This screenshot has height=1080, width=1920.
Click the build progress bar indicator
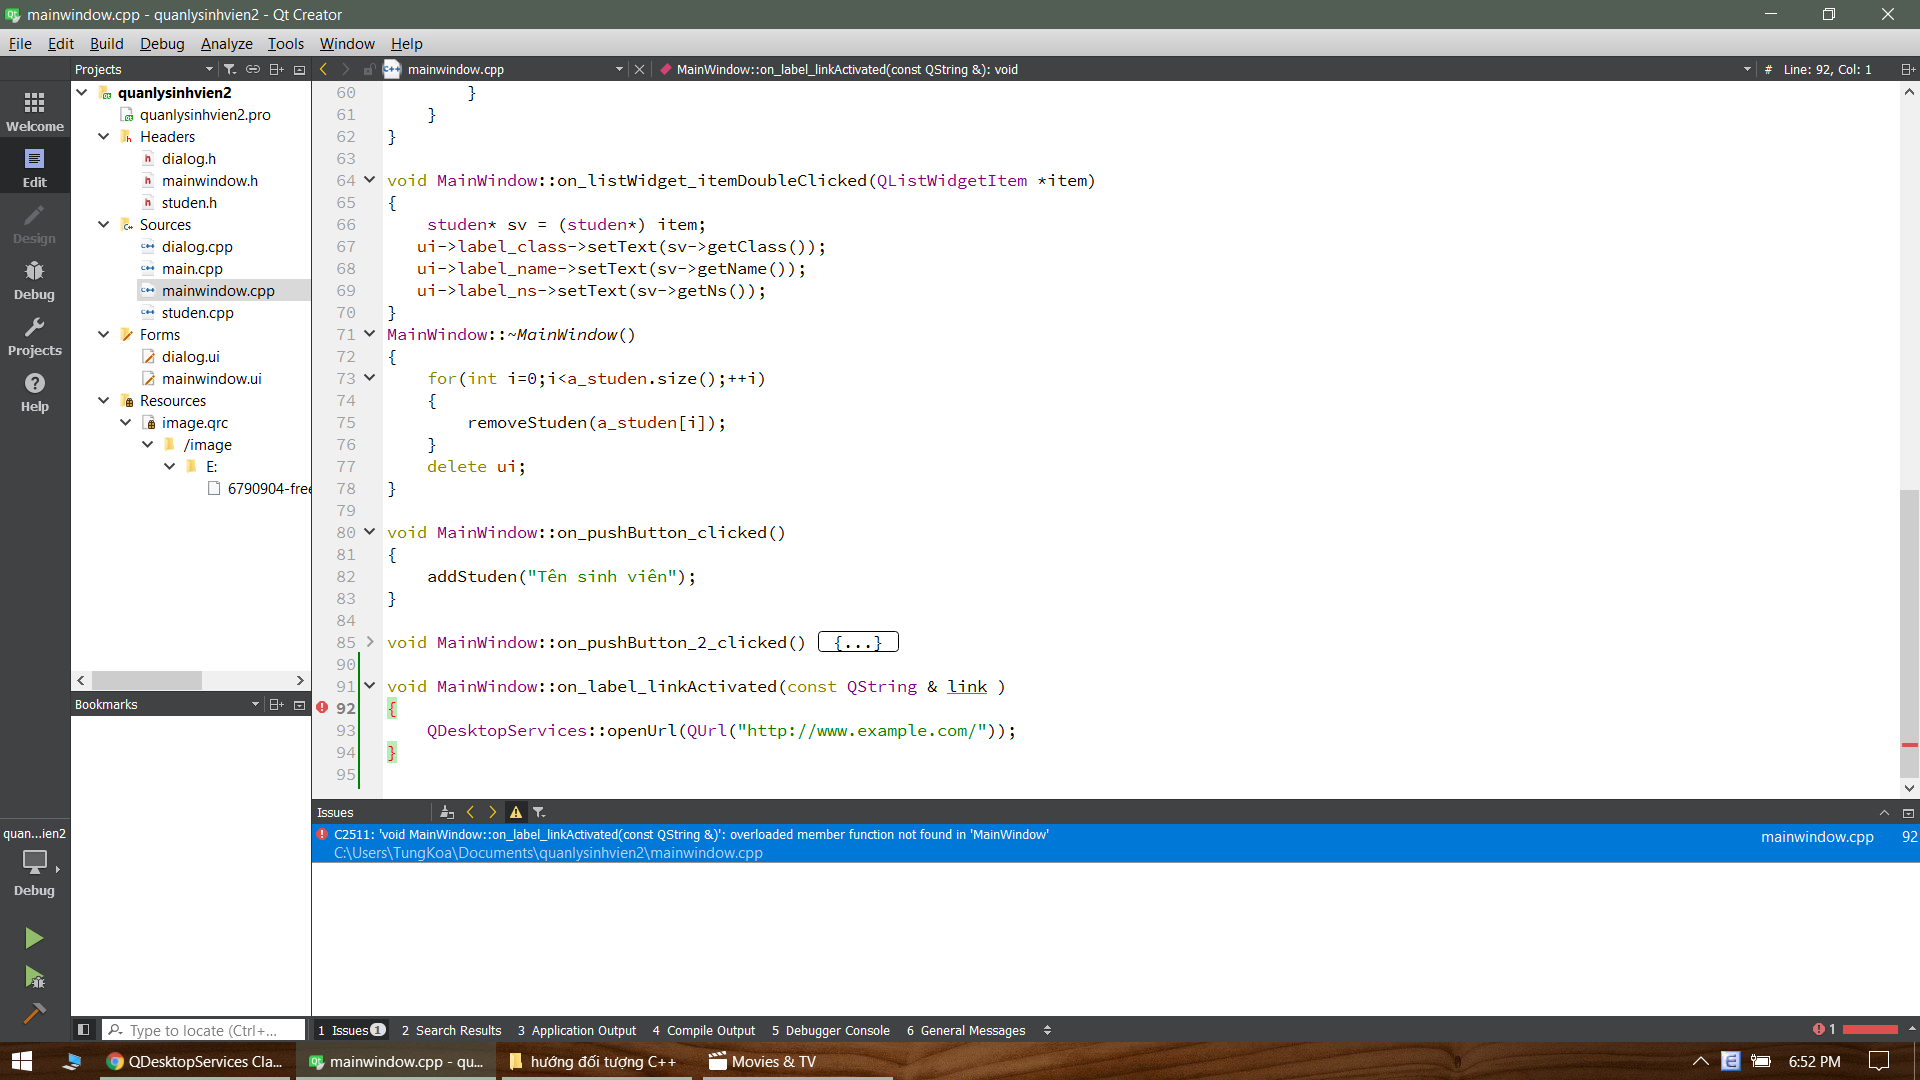click(1869, 1029)
